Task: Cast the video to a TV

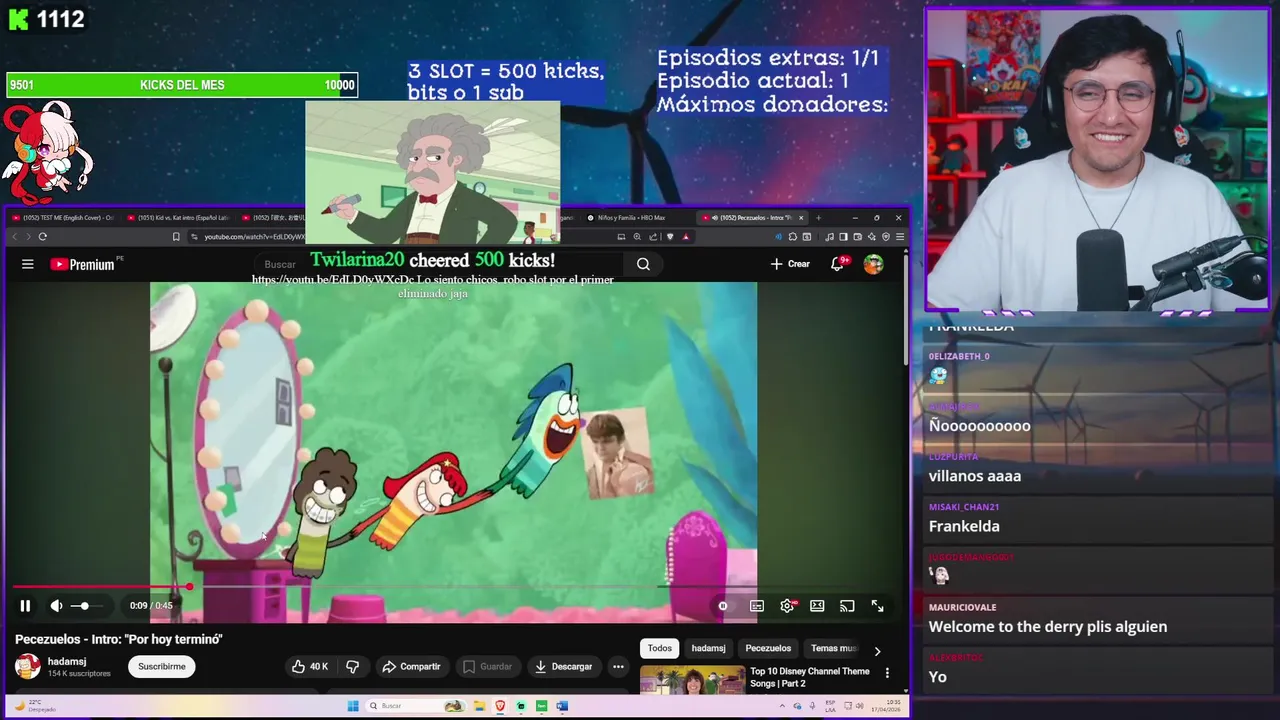Action: click(x=847, y=605)
